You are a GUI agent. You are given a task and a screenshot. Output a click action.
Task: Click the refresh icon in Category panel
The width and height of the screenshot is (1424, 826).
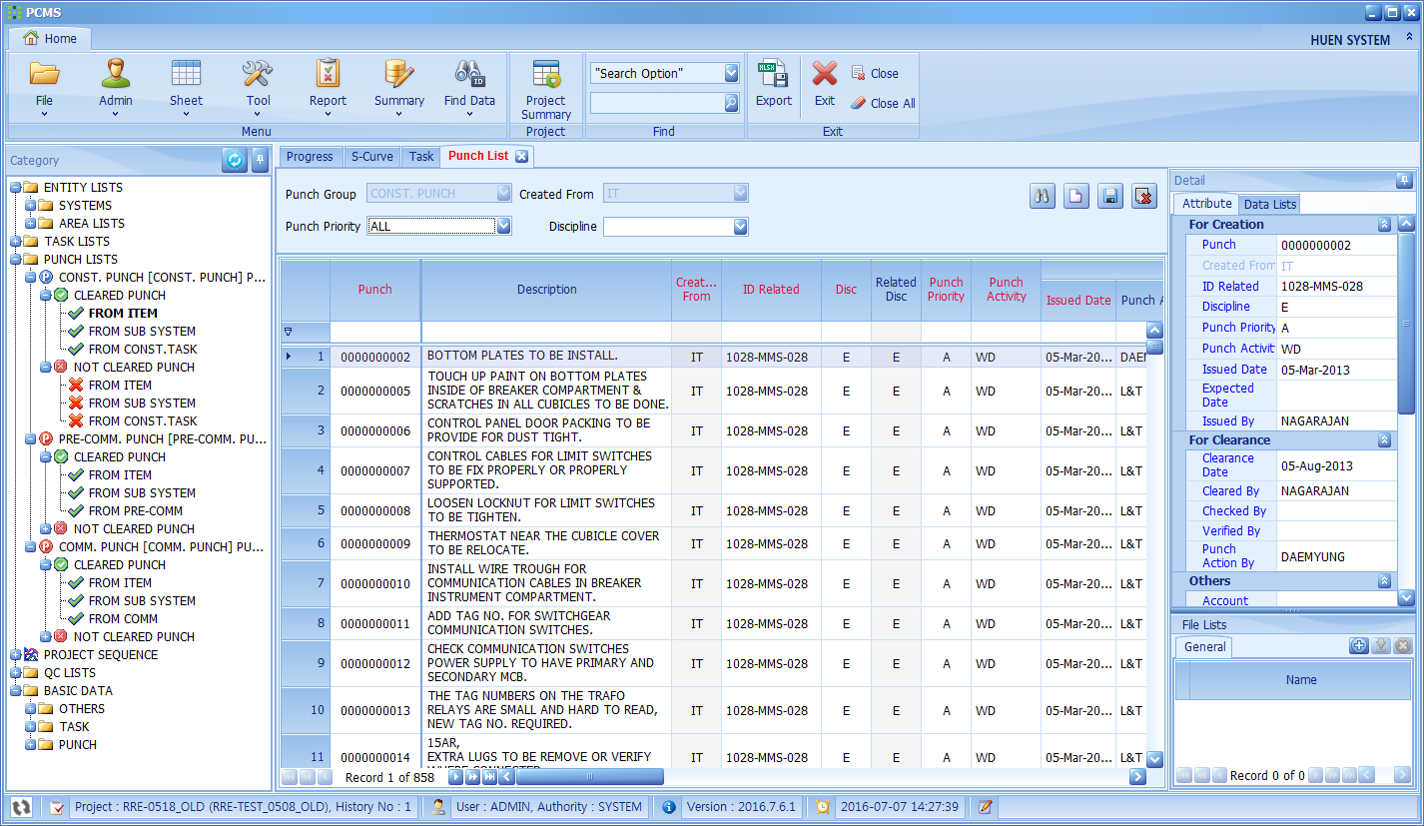[x=234, y=160]
